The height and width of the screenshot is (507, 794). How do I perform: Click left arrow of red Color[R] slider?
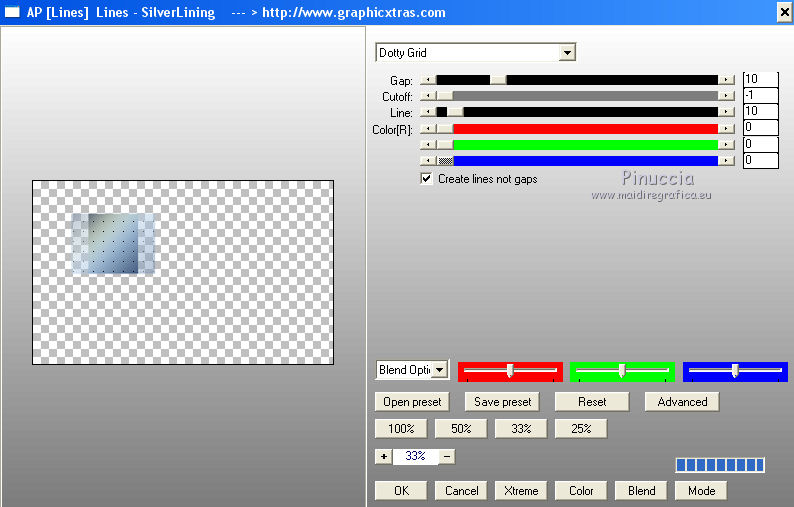coord(428,129)
